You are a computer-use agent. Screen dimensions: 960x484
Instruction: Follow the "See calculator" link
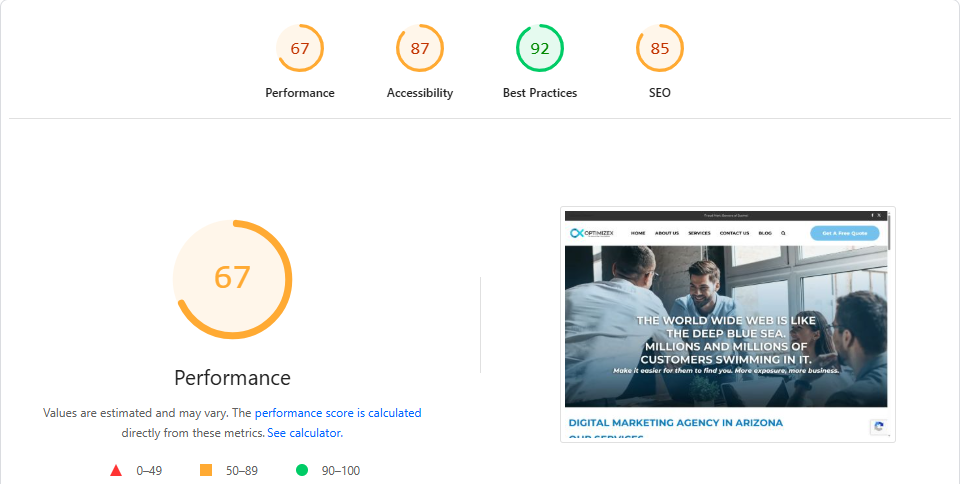coord(304,433)
